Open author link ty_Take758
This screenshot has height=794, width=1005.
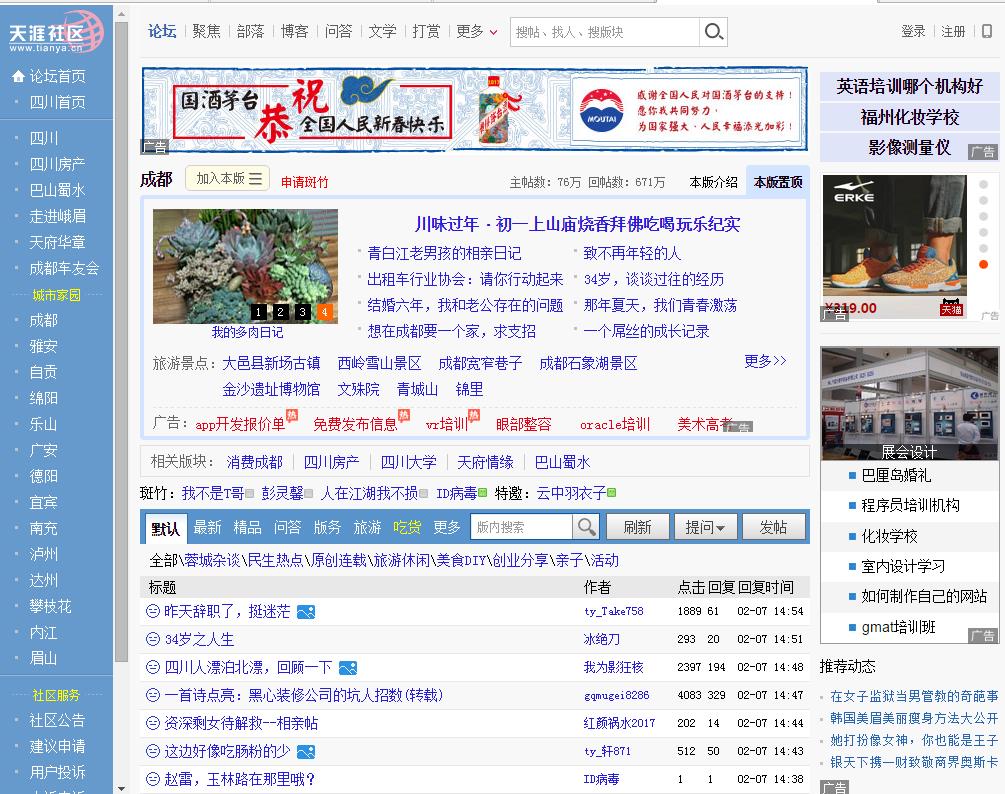click(613, 611)
